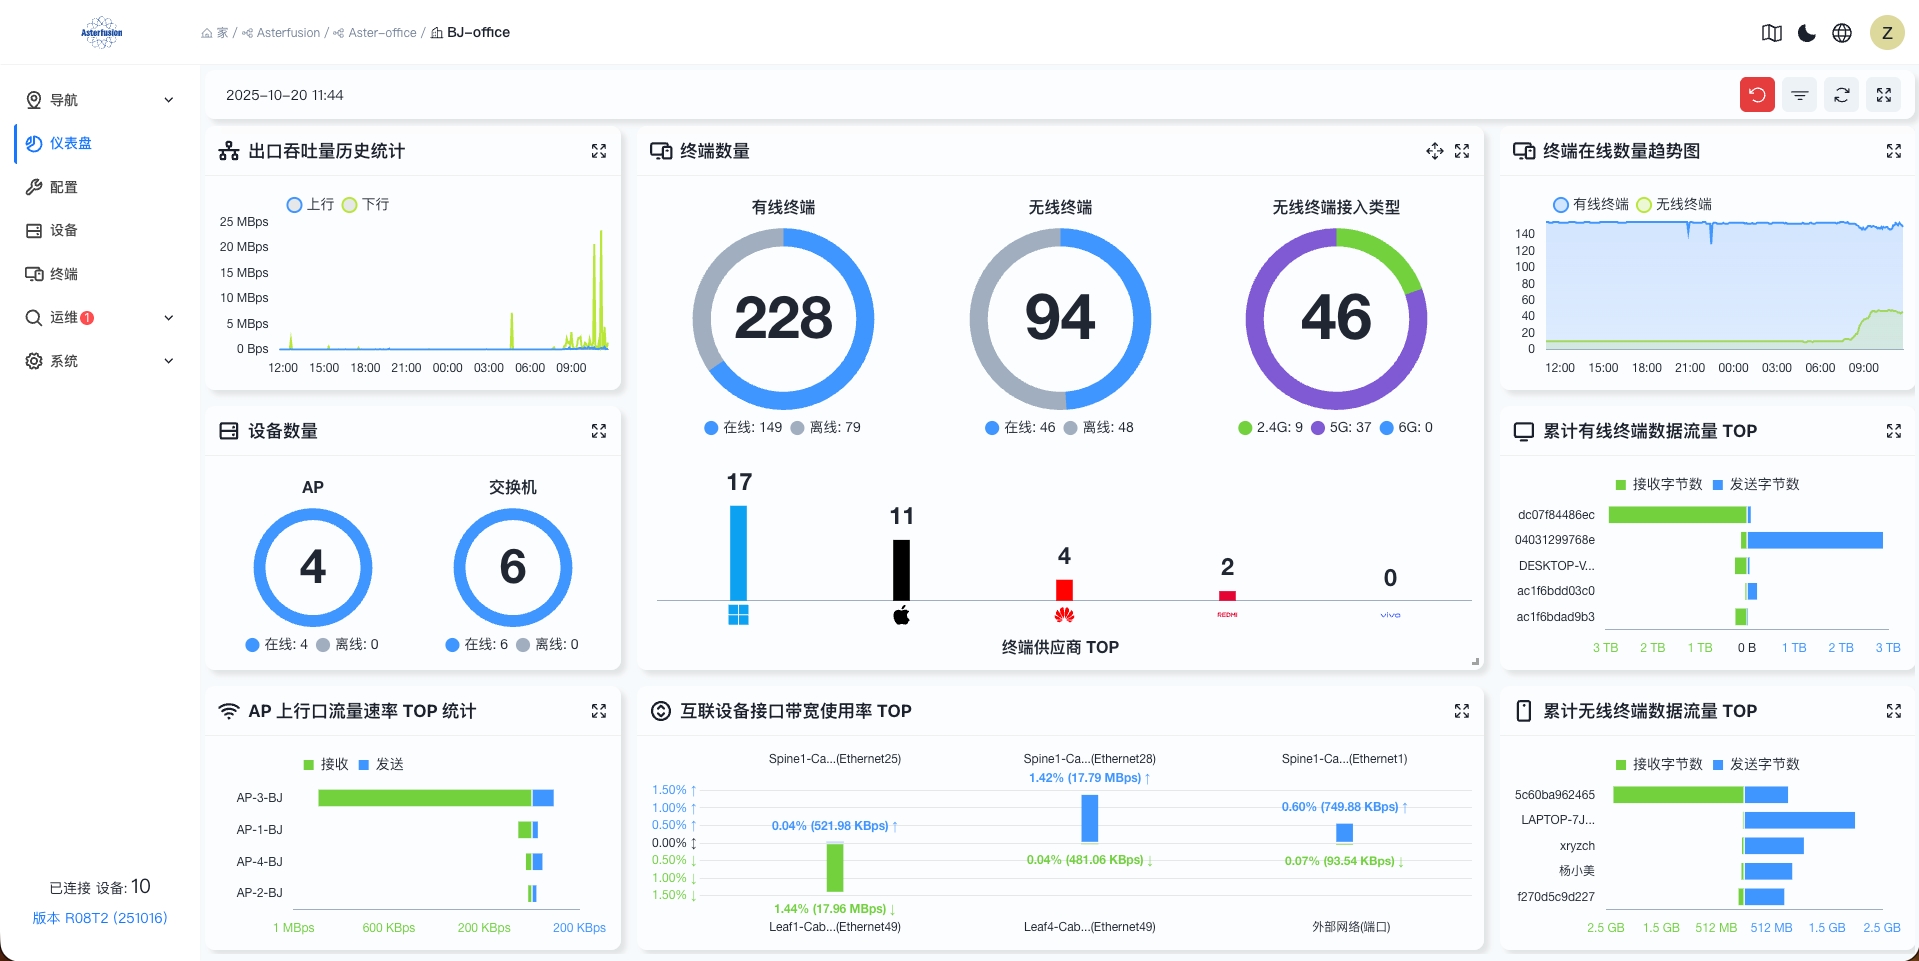Click the user avatar Z
This screenshot has width=1919, height=961.
click(x=1886, y=33)
